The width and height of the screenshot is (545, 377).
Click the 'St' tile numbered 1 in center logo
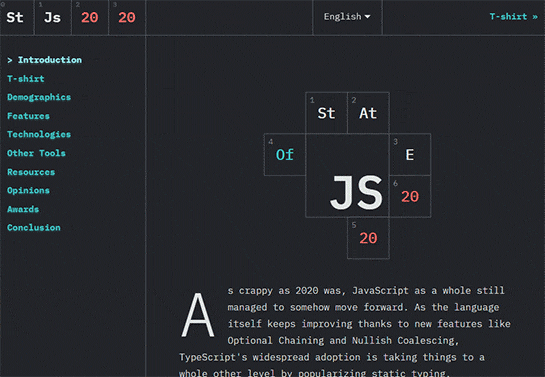[326, 113]
